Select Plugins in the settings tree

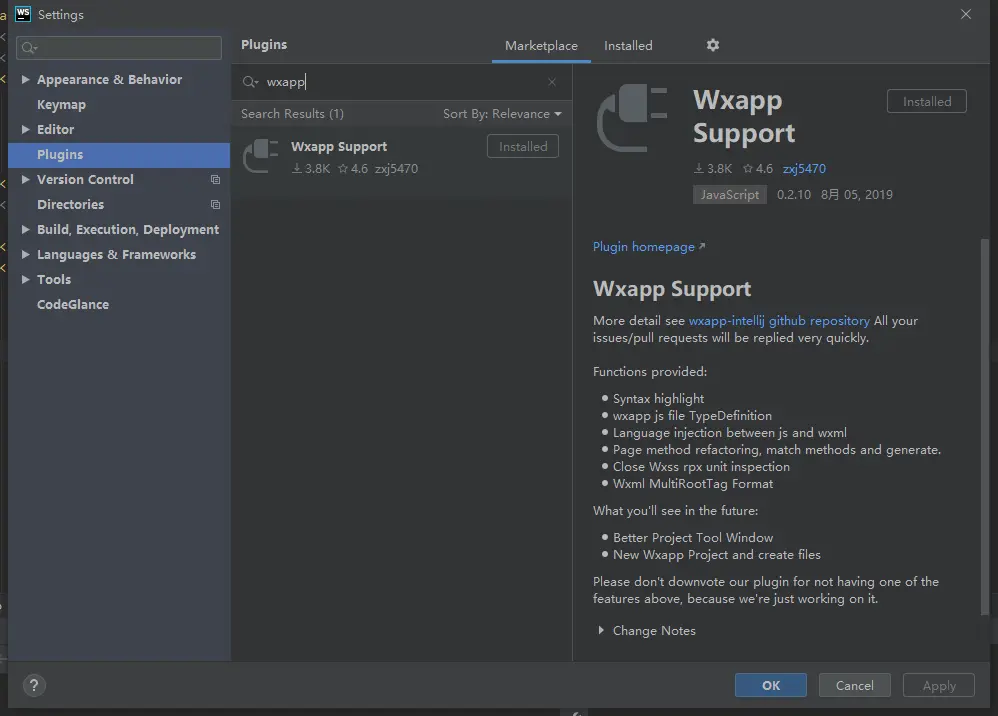119,155
